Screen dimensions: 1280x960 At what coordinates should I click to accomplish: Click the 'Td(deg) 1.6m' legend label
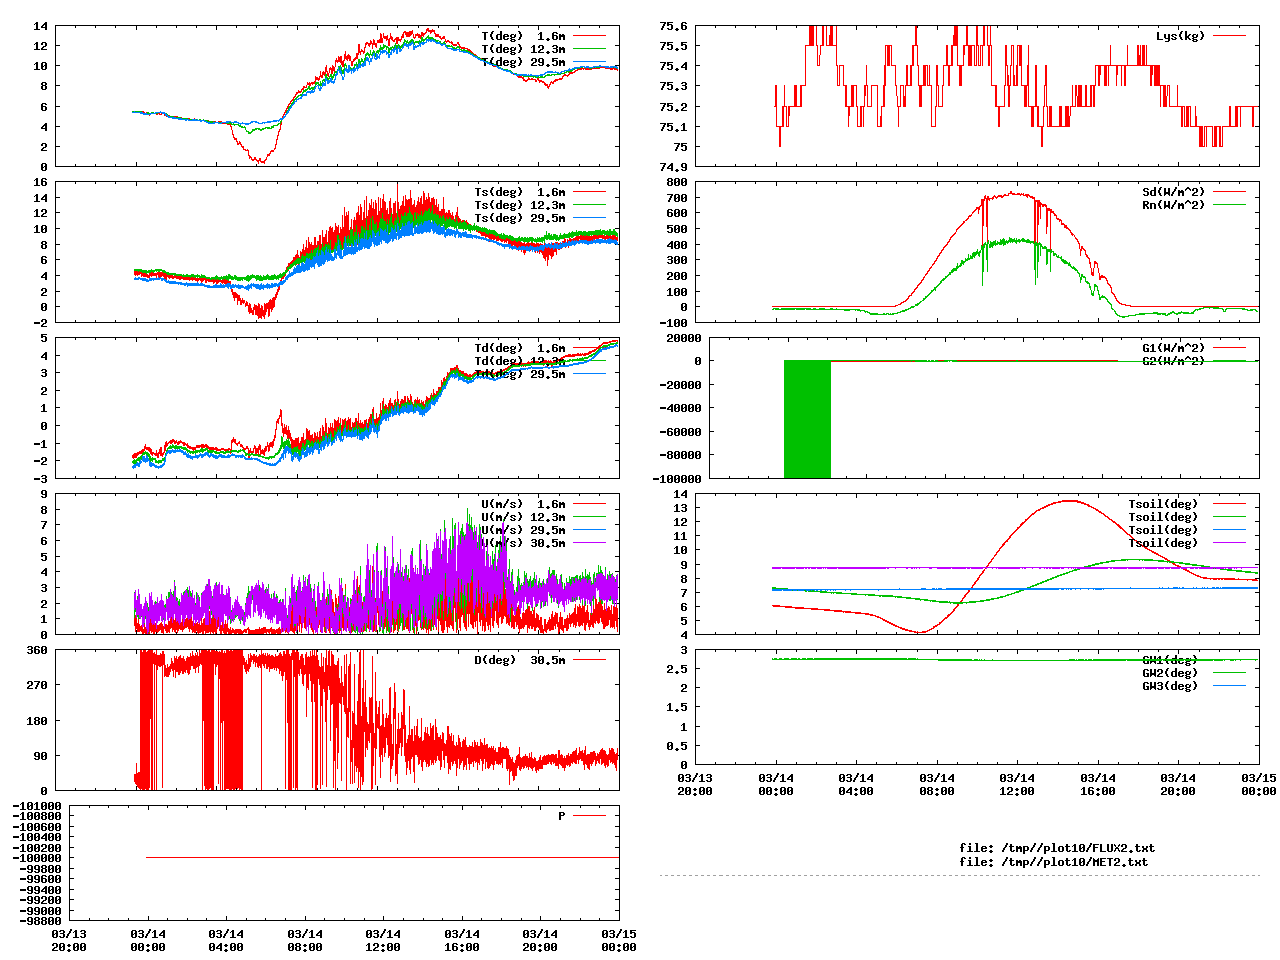point(520,348)
